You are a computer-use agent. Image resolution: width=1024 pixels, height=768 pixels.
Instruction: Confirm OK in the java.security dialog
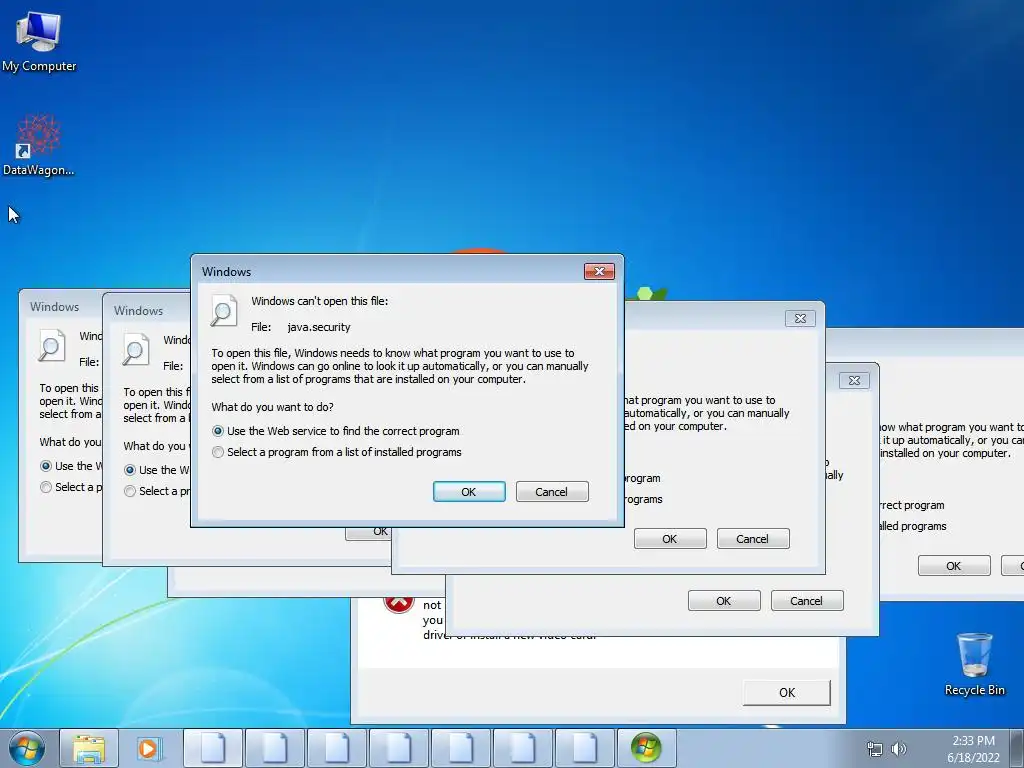469,492
